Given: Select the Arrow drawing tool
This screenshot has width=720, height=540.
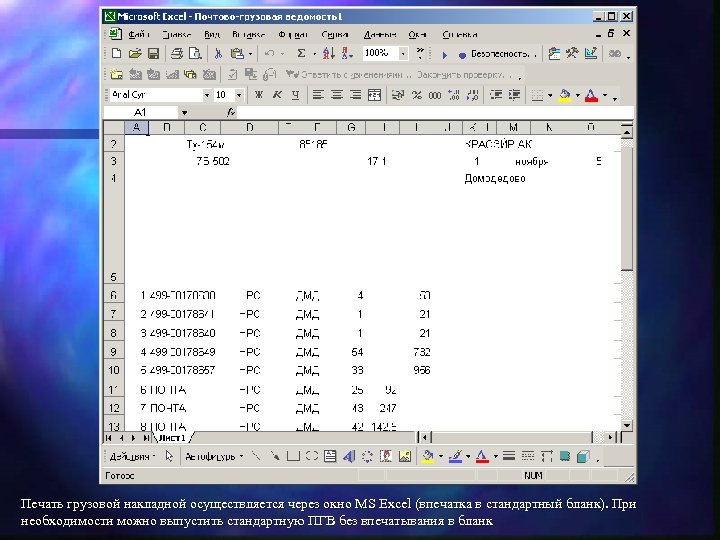Looking at the screenshot, I should (275, 456).
